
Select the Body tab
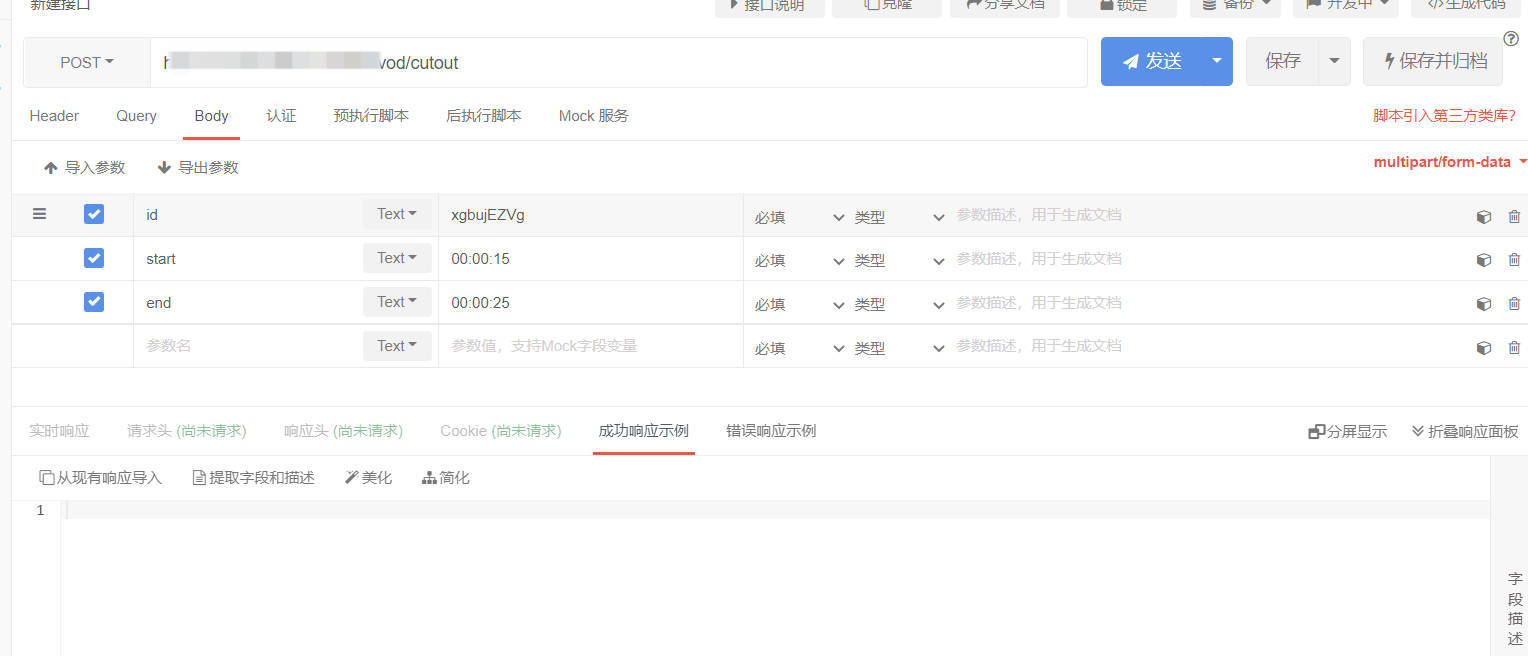pyautogui.click(x=211, y=116)
